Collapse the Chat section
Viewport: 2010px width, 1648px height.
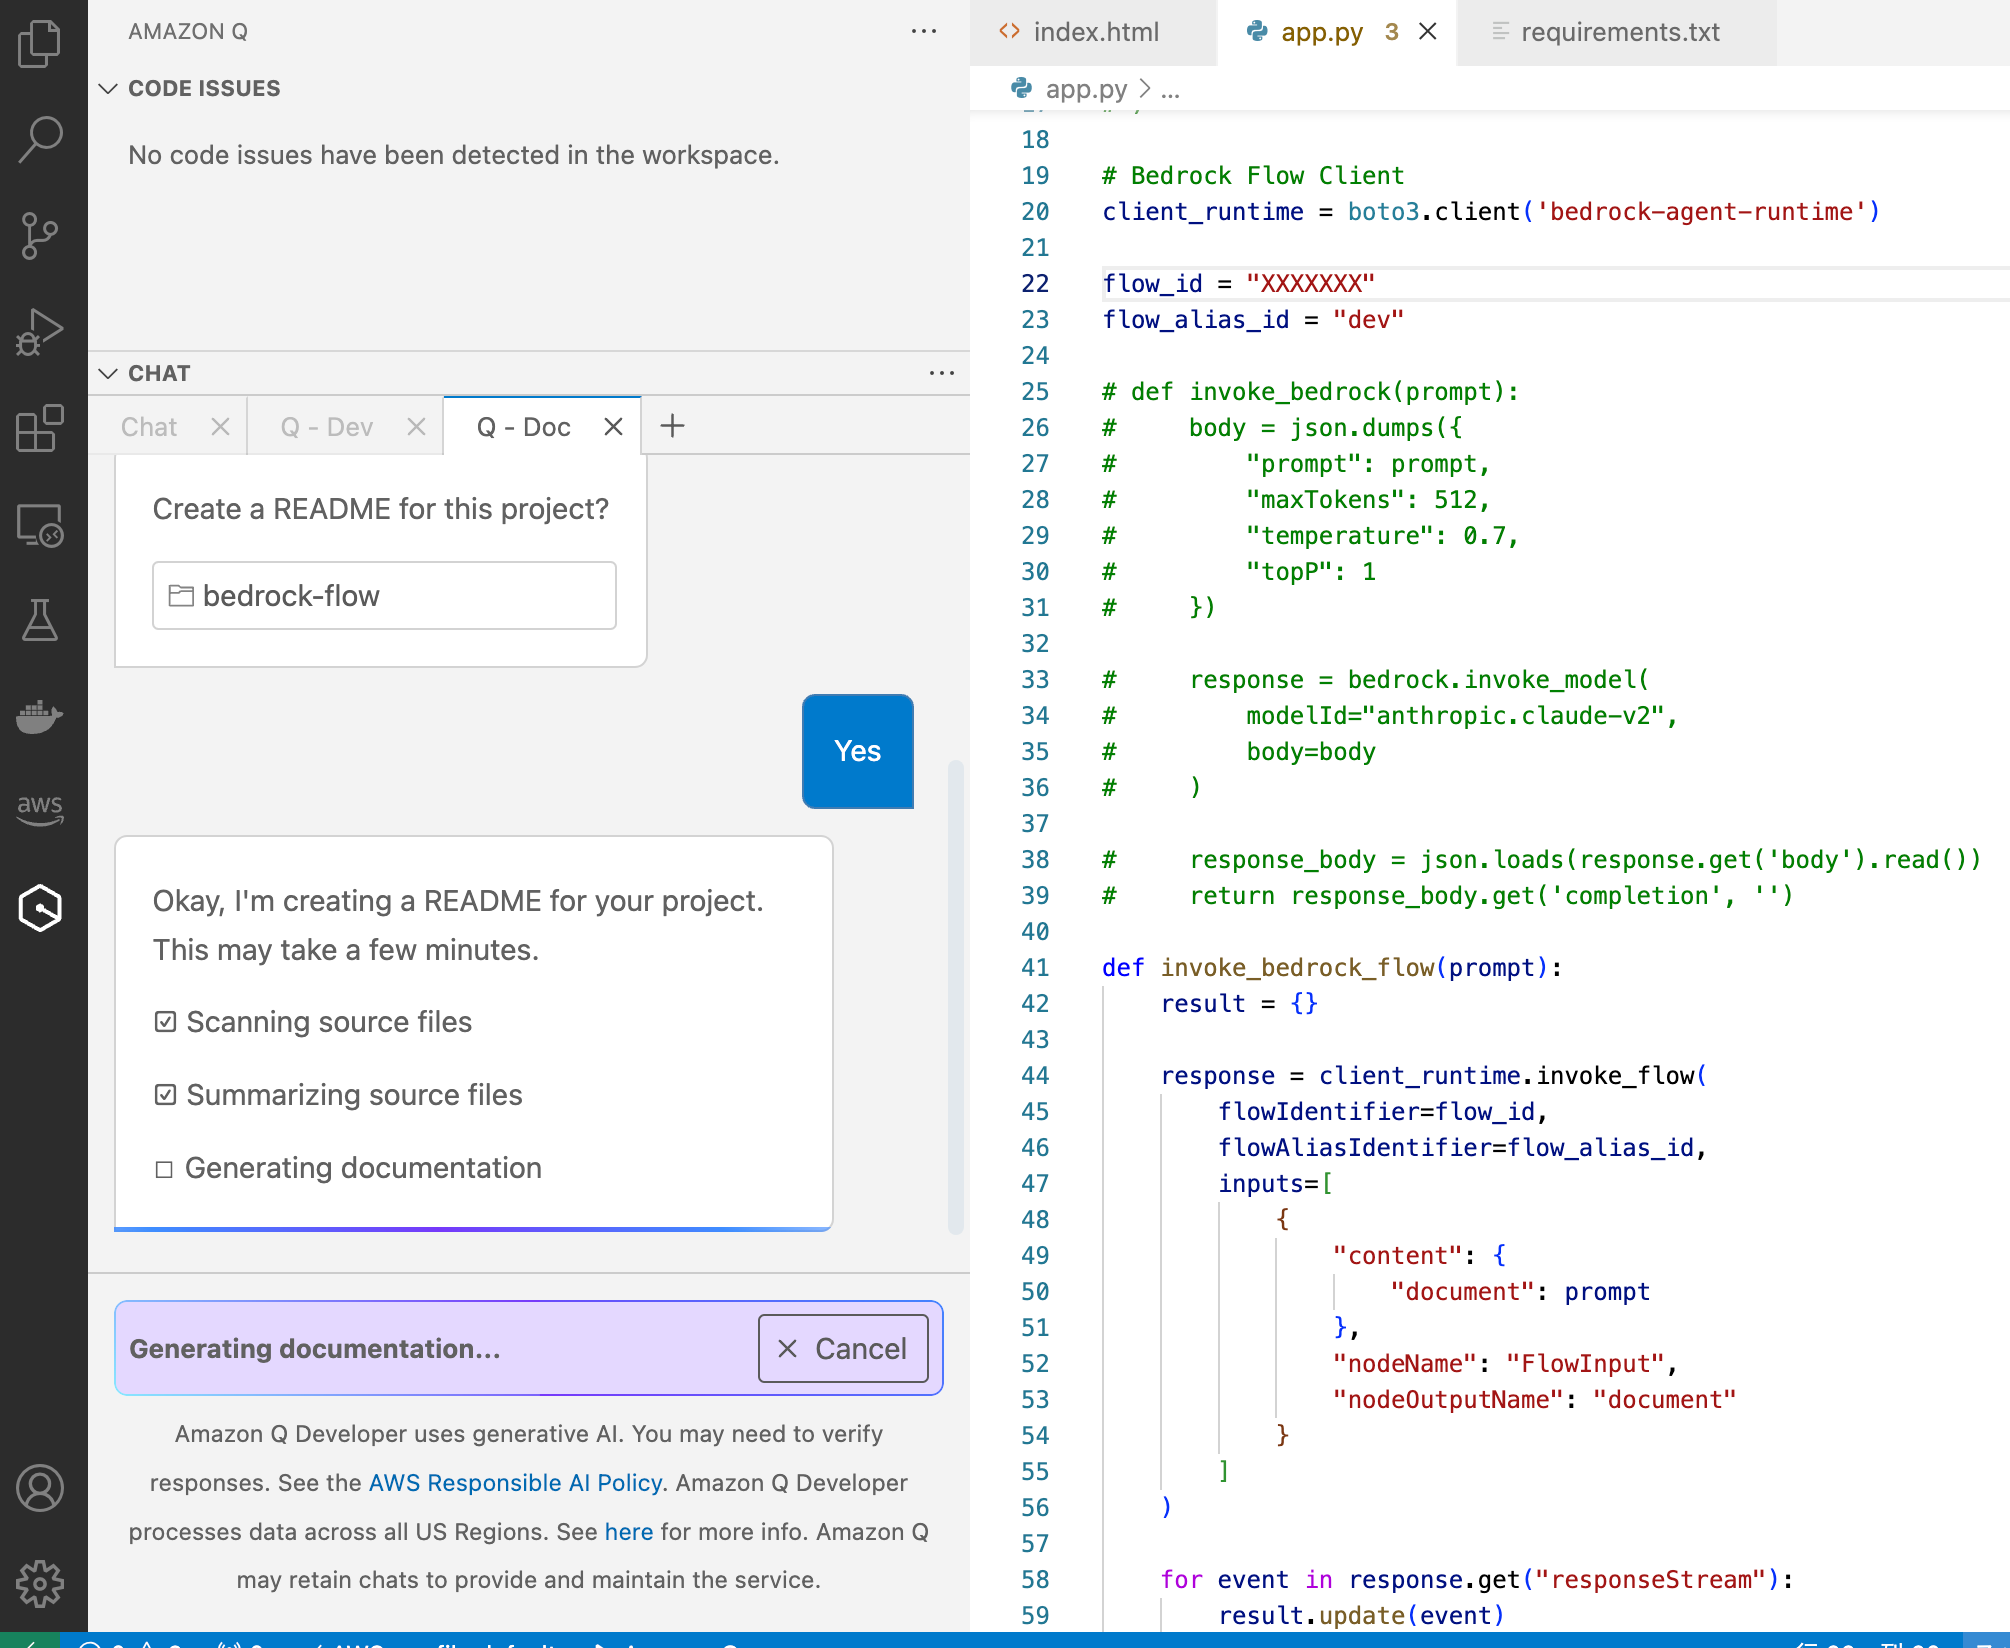108,373
